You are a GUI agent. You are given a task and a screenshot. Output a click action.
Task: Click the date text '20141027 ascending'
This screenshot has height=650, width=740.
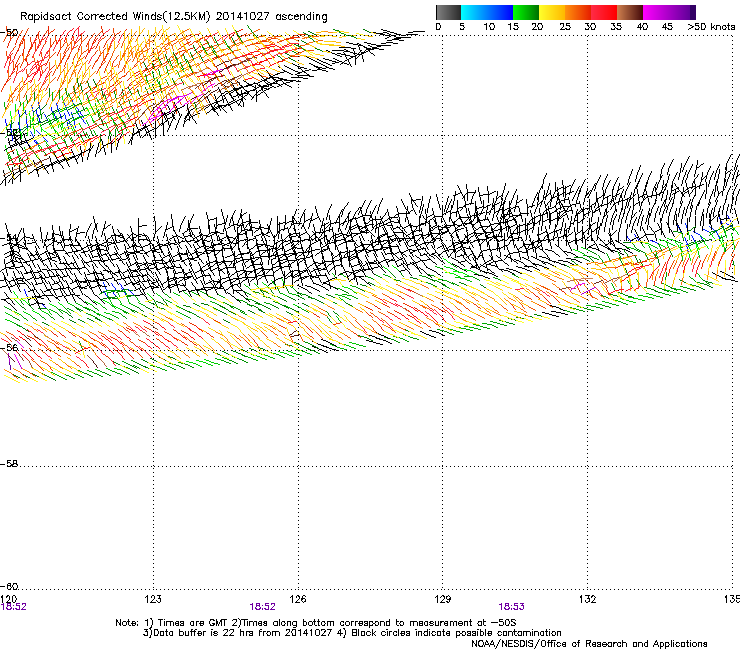[x=271, y=16]
